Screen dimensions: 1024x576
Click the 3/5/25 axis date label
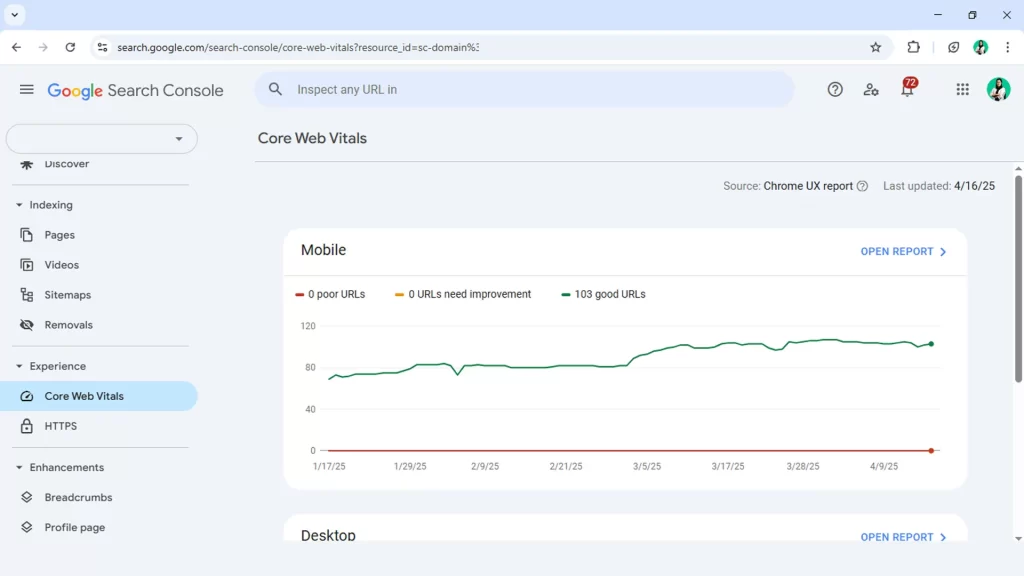(x=647, y=466)
